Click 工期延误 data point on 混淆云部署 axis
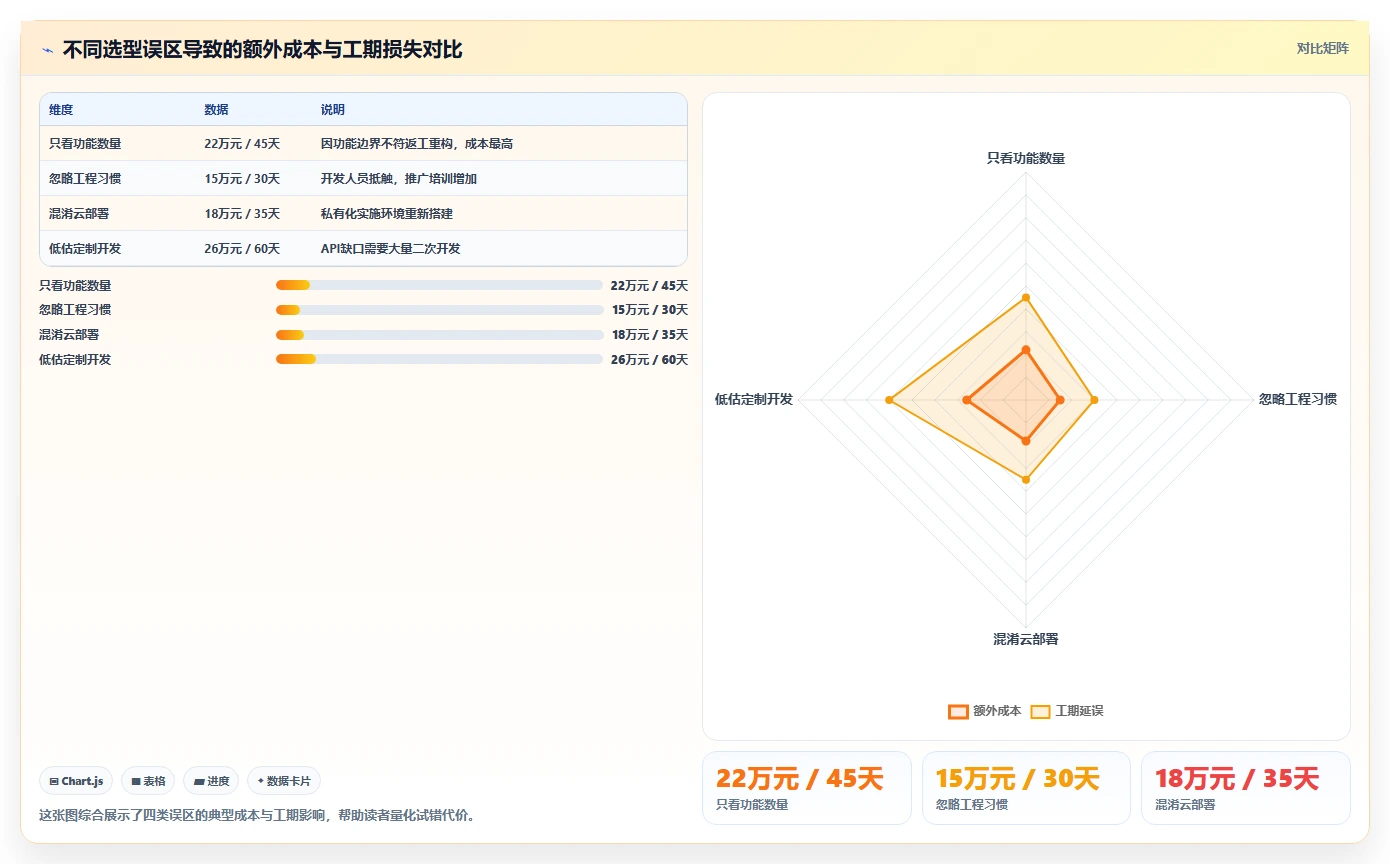The width and height of the screenshot is (1390, 864). 1026,480
